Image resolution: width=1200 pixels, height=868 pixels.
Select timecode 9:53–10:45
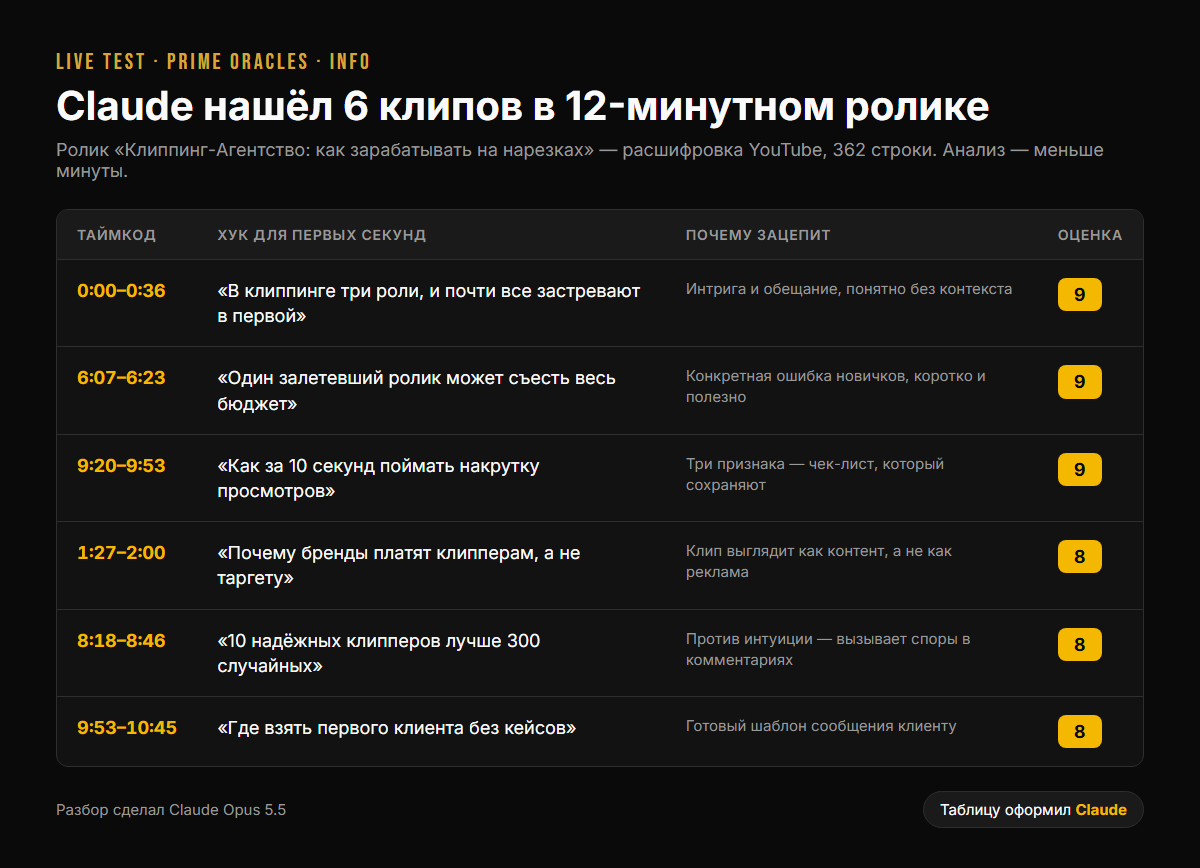pos(127,728)
